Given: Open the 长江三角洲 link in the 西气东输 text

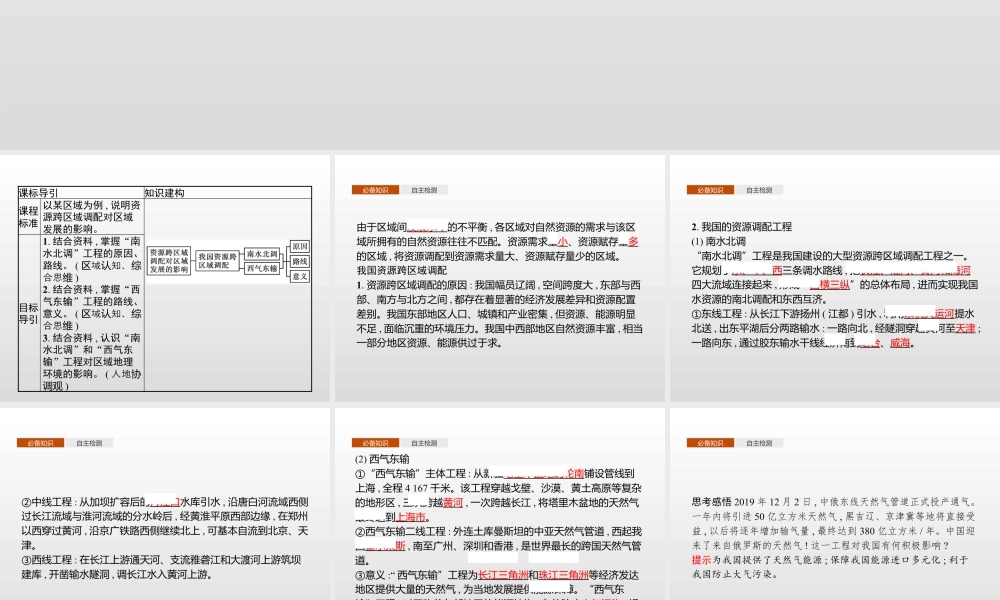Looking at the screenshot, I should coord(503,574).
